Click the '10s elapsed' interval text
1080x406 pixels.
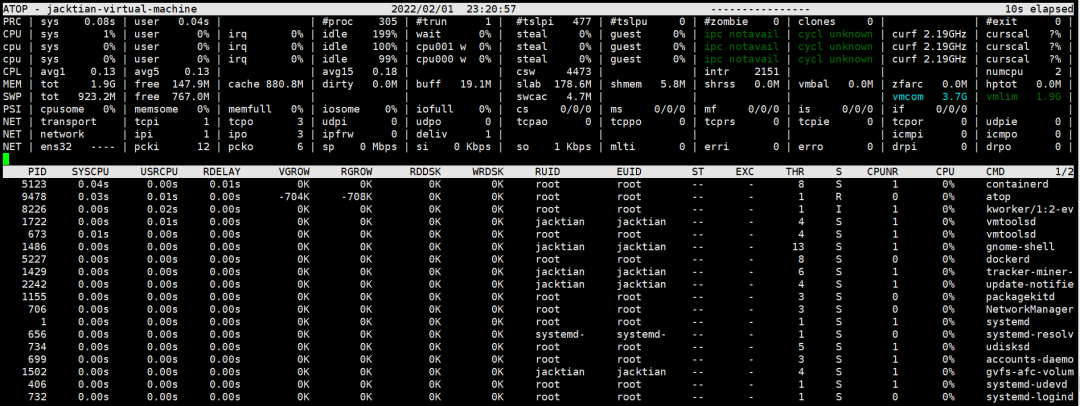pyautogui.click(x=1041, y=10)
